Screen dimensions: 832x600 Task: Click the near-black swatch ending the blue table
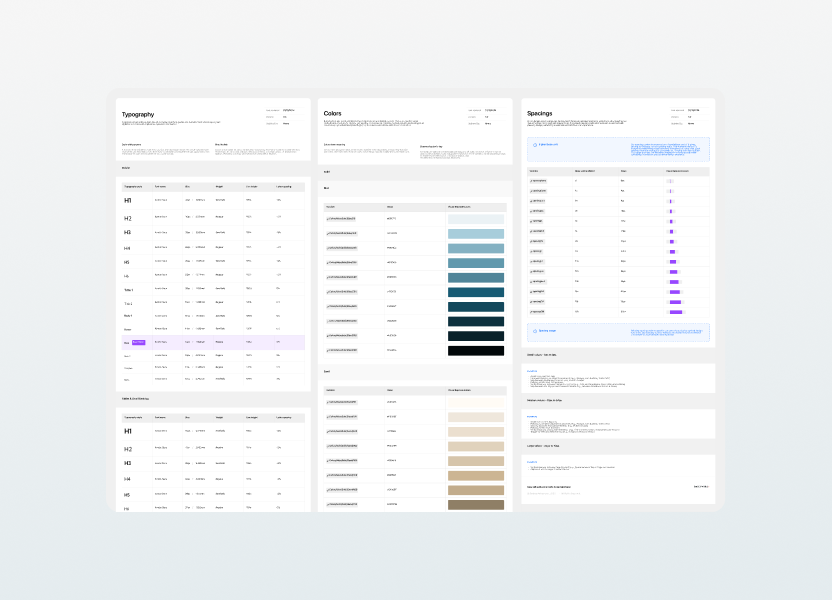click(476, 351)
